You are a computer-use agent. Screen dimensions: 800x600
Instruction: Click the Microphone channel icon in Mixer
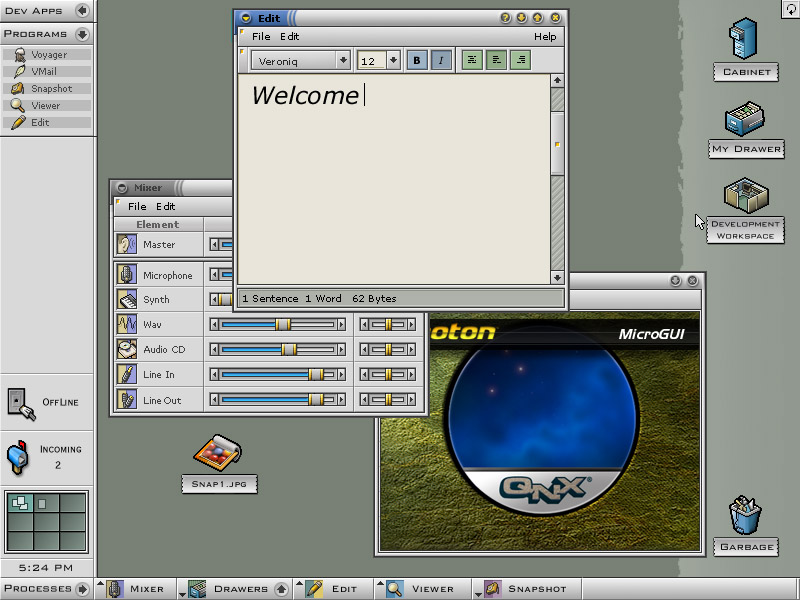point(127,275)
